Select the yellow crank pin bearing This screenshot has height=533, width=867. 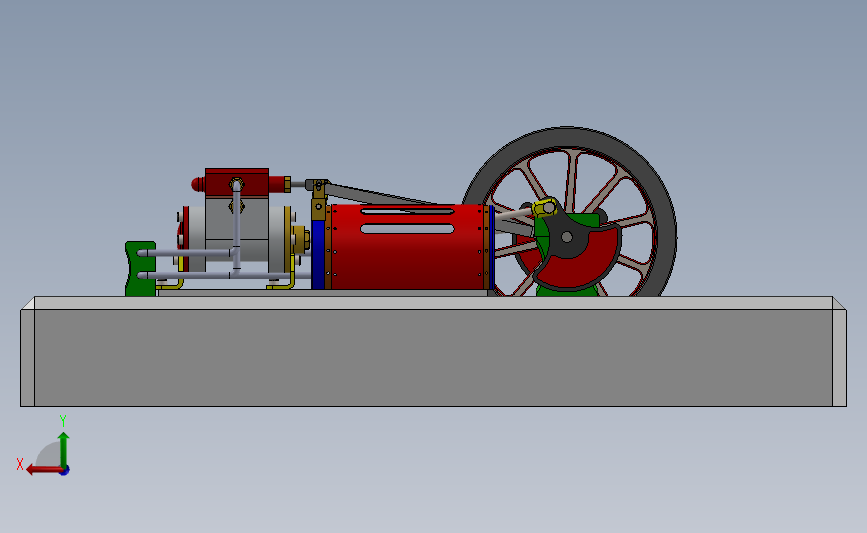(x=545, y=208)
